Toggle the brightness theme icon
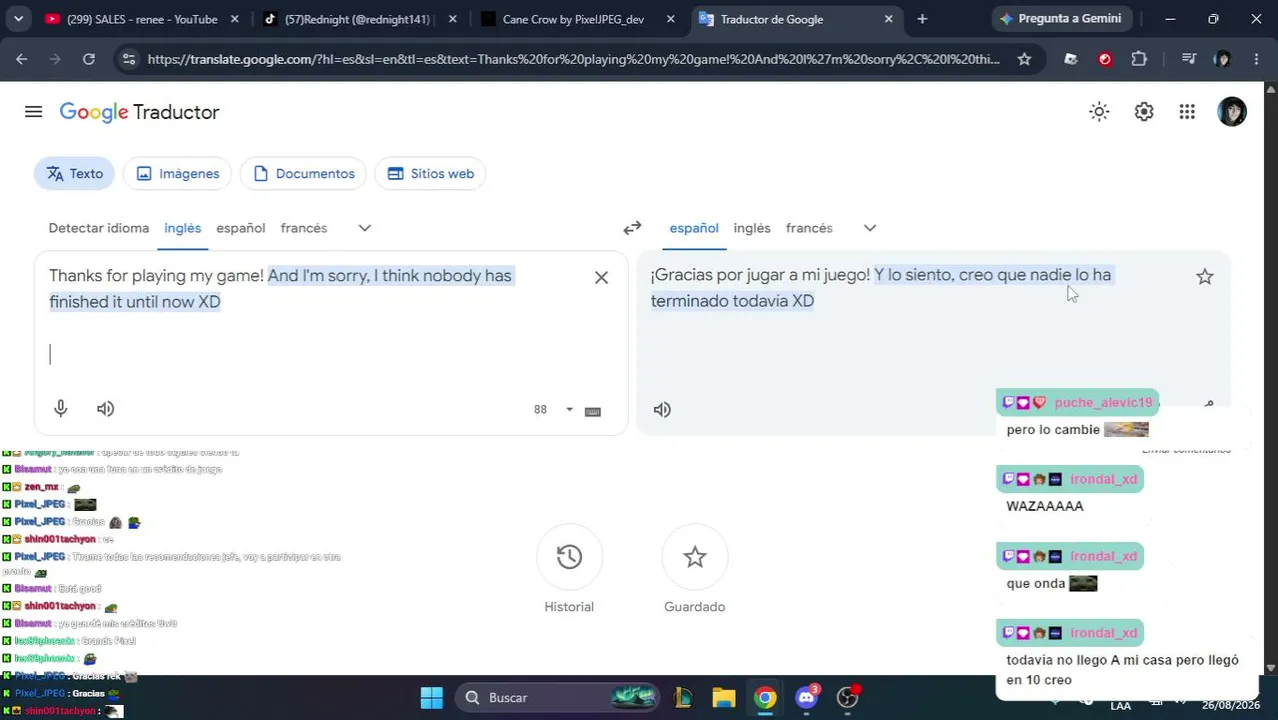 click(1099, 112)
